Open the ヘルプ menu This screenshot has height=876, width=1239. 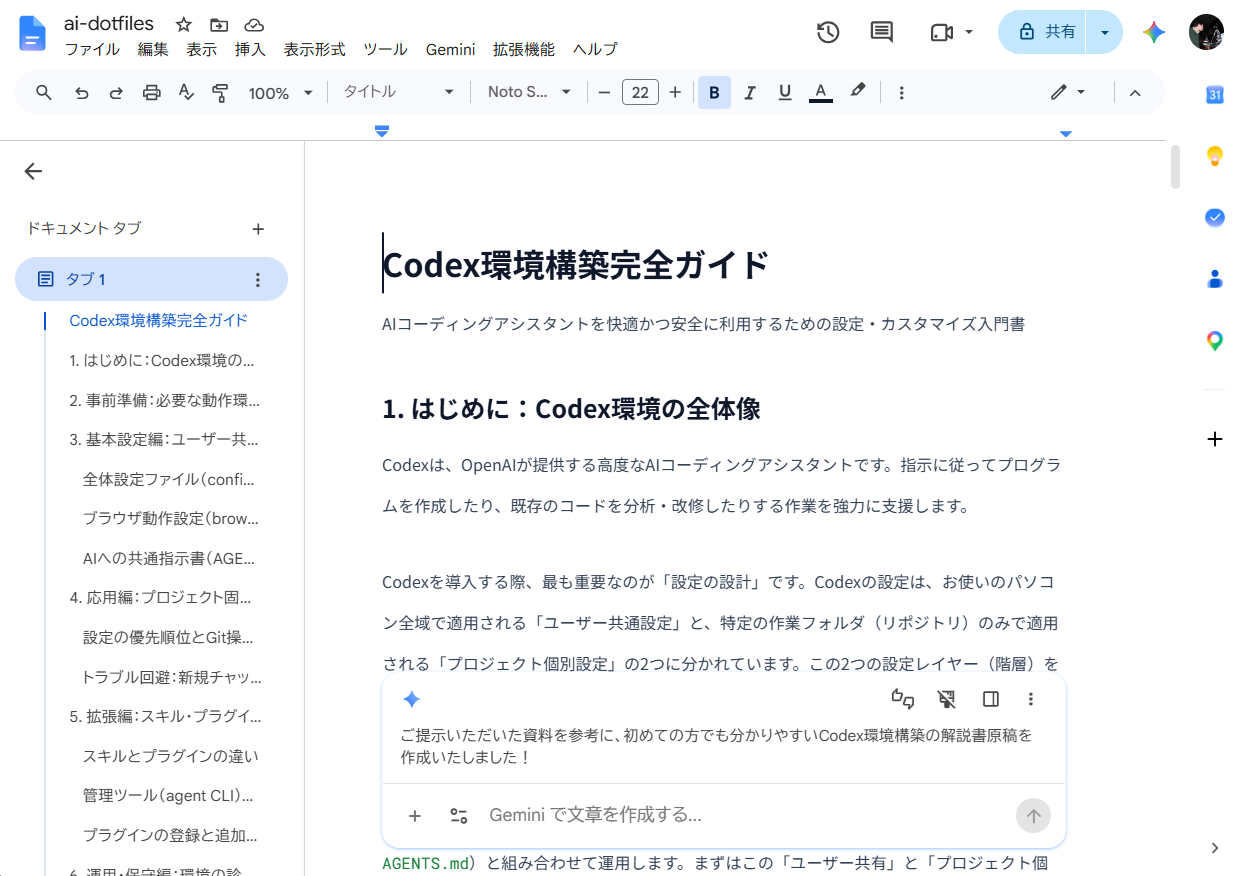tap(595, 49)
